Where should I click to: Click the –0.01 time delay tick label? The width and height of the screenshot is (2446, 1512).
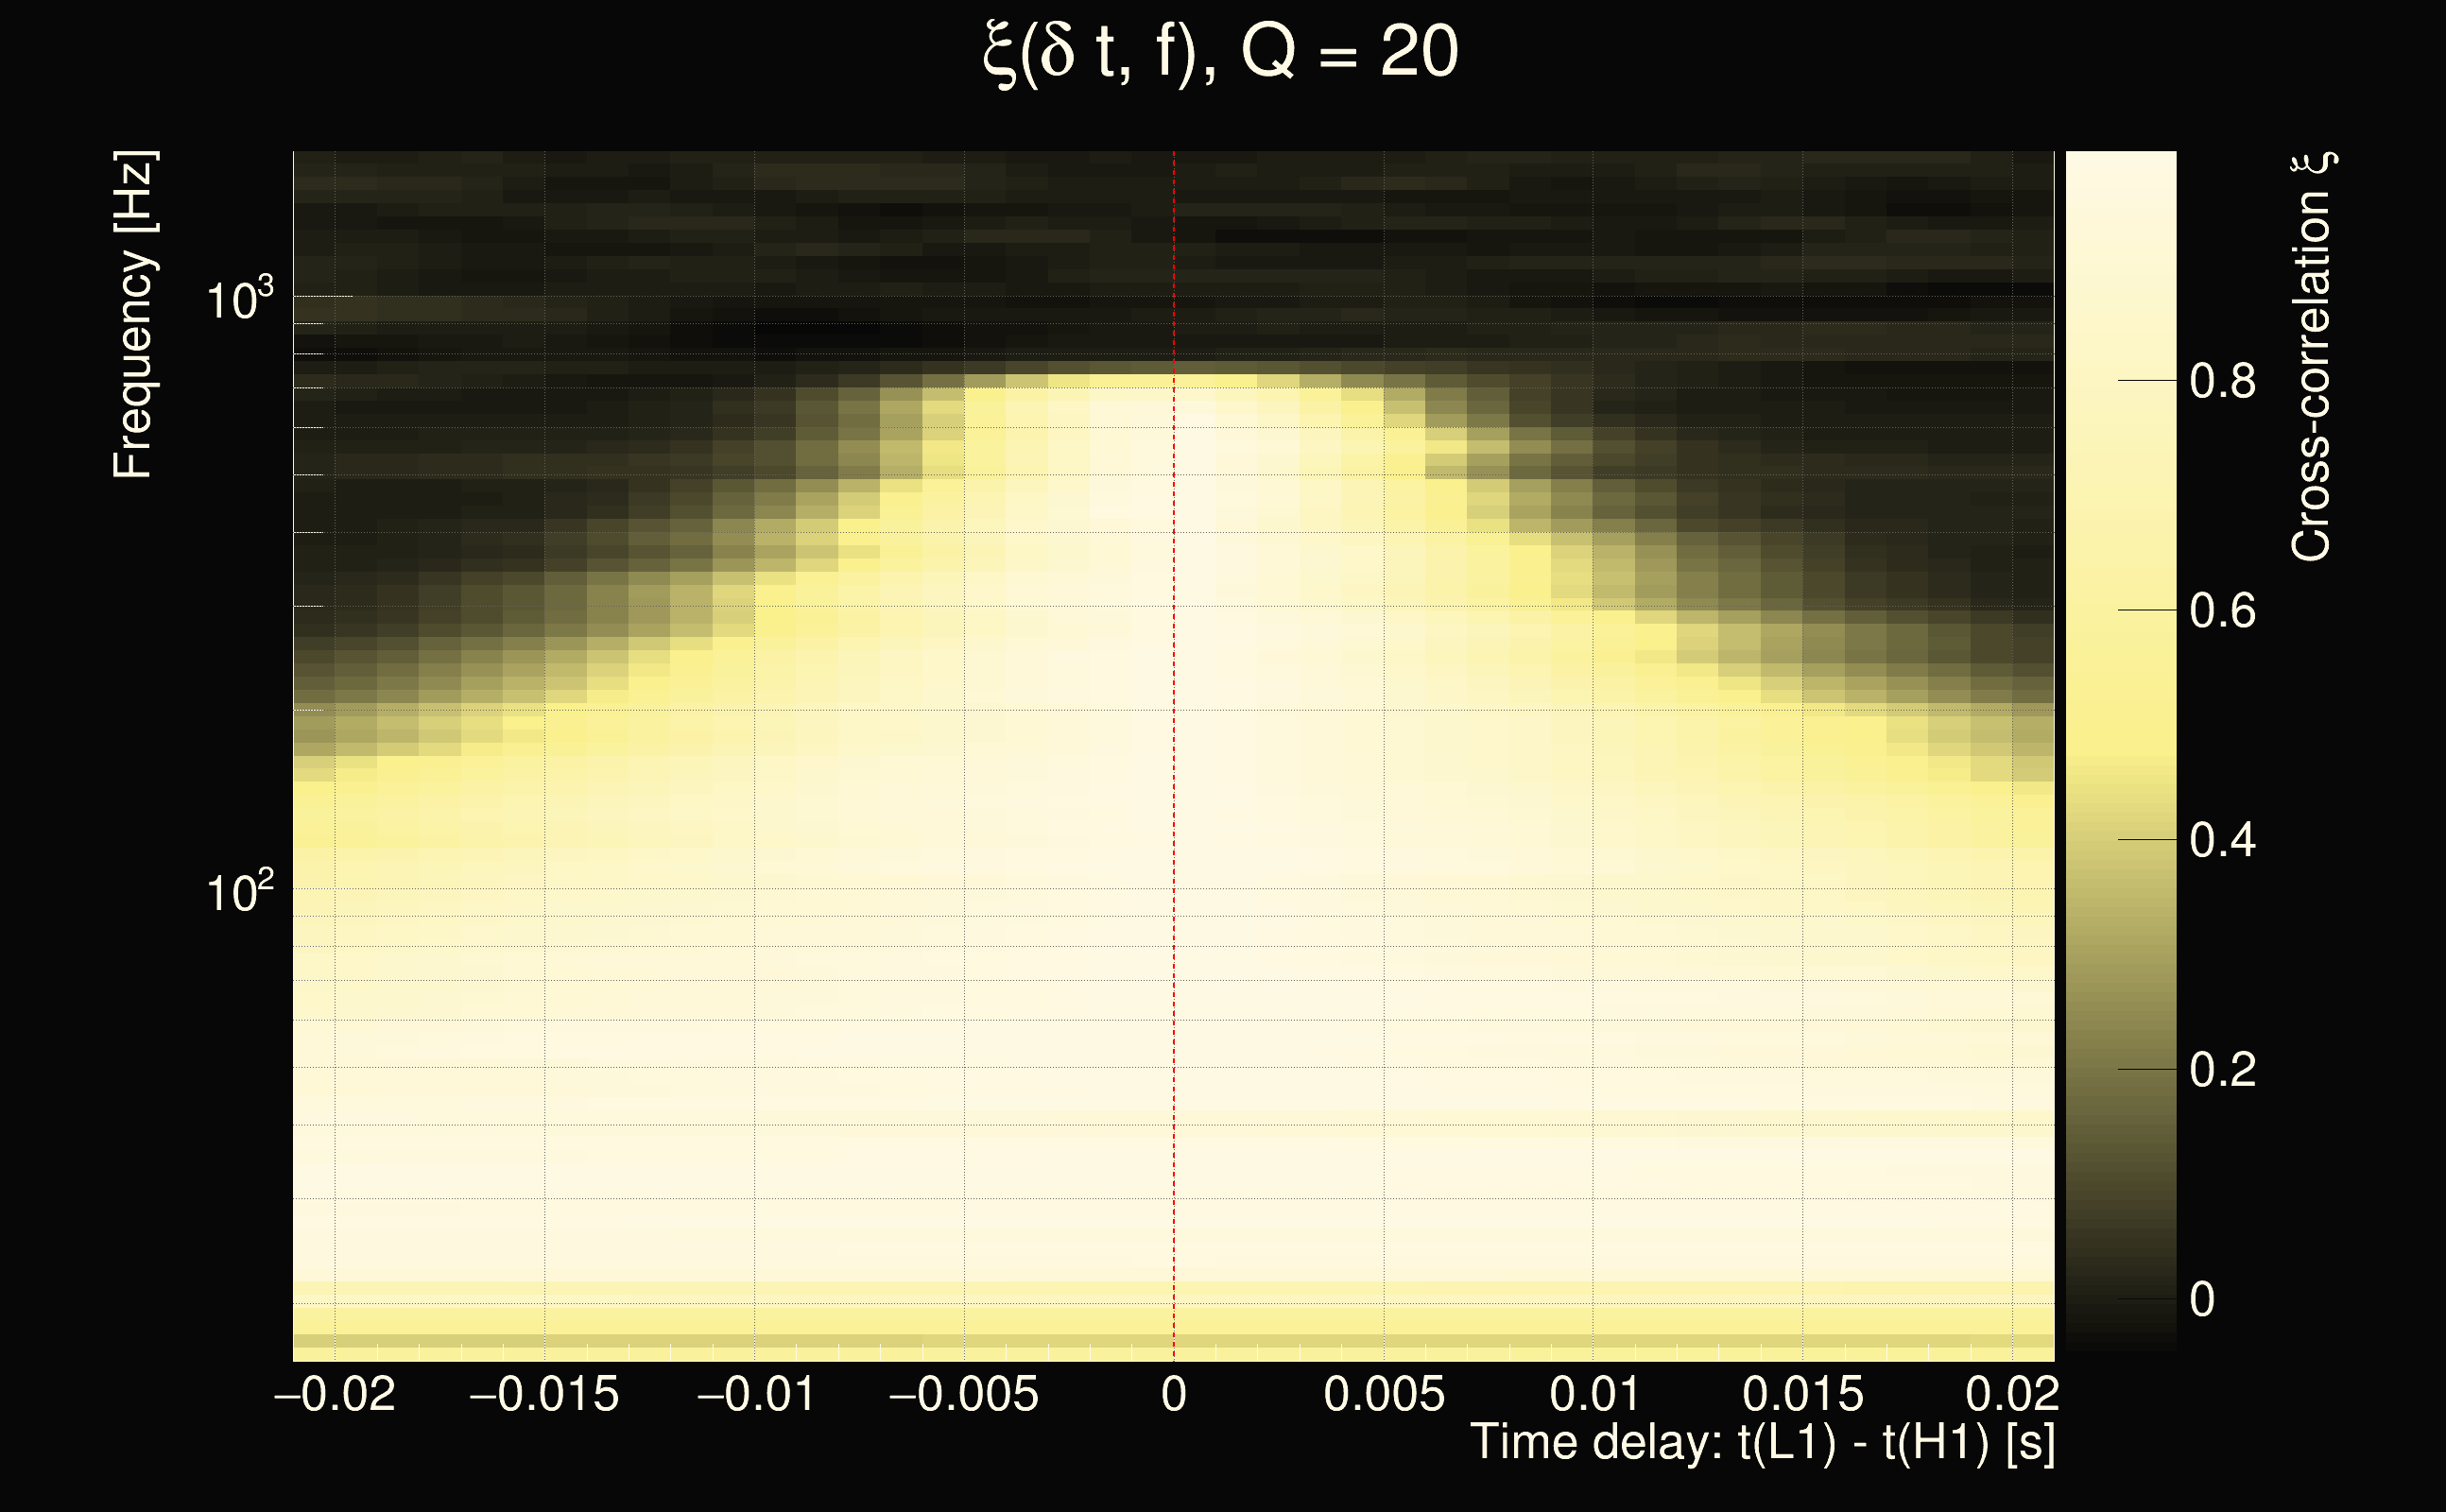click(756, 1394)
